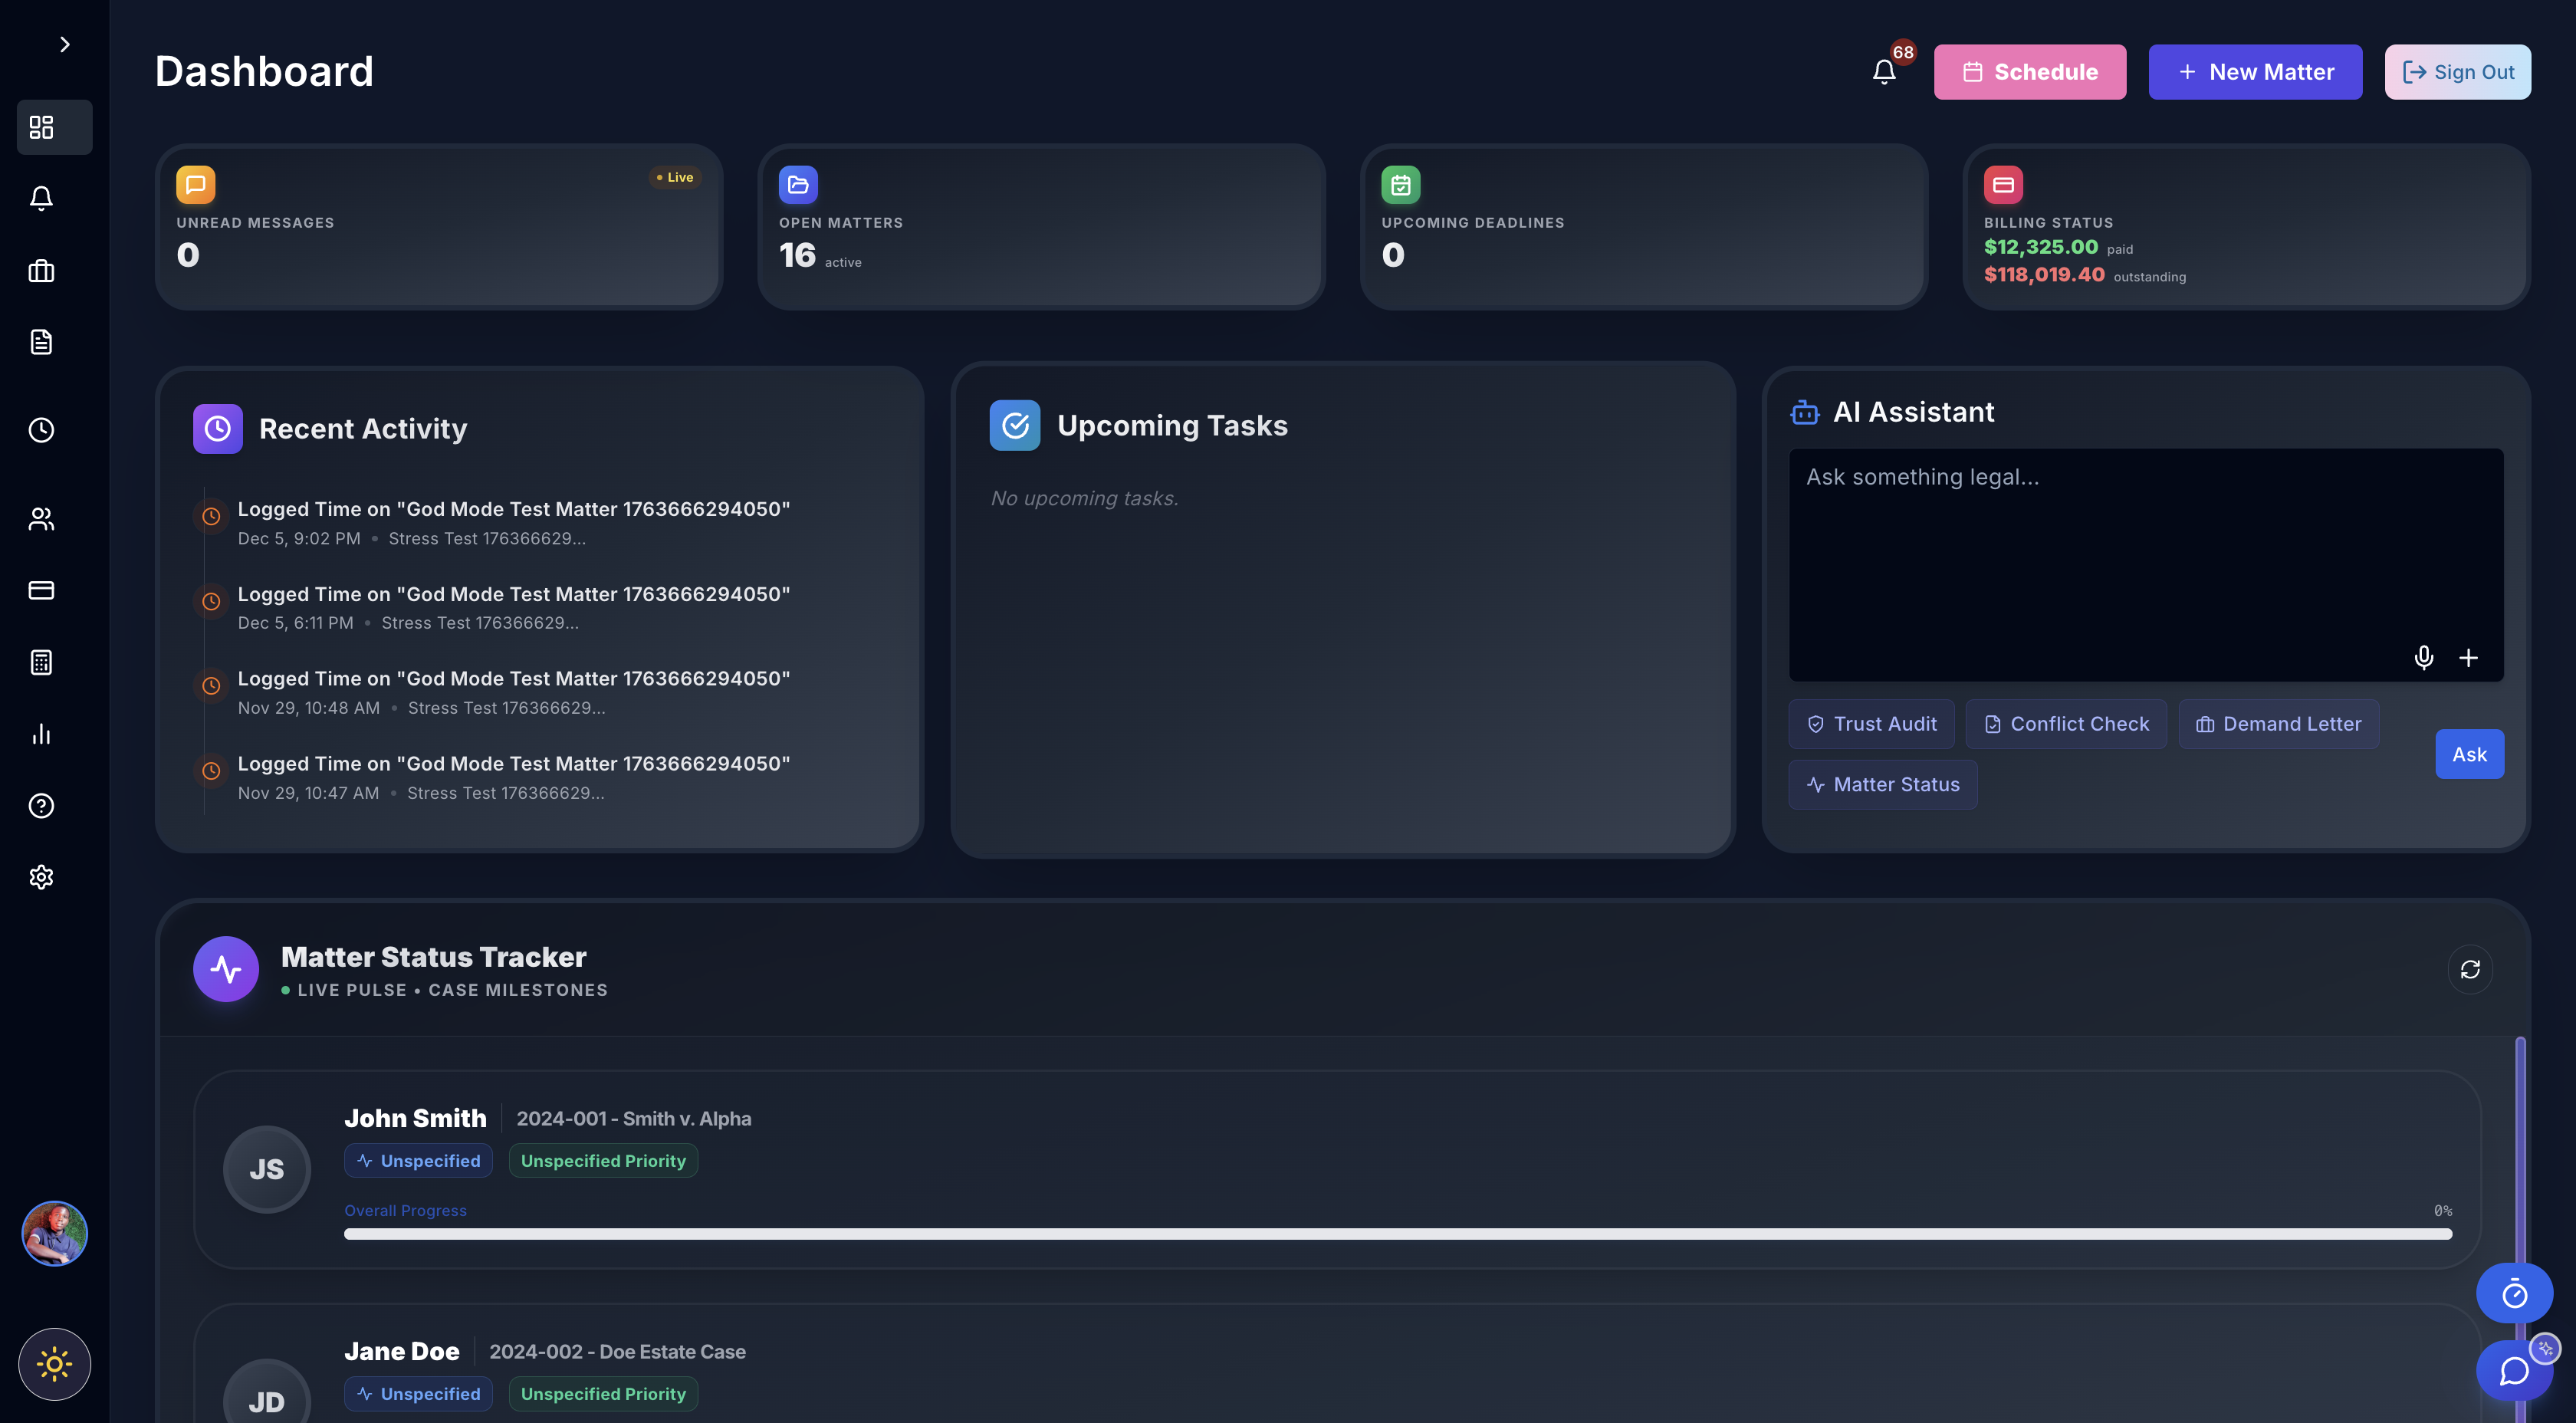Click the Matter Status Tracker pulse icon
The width and height of the screenshot is (2576, 1423).
[x=226, y=969]
